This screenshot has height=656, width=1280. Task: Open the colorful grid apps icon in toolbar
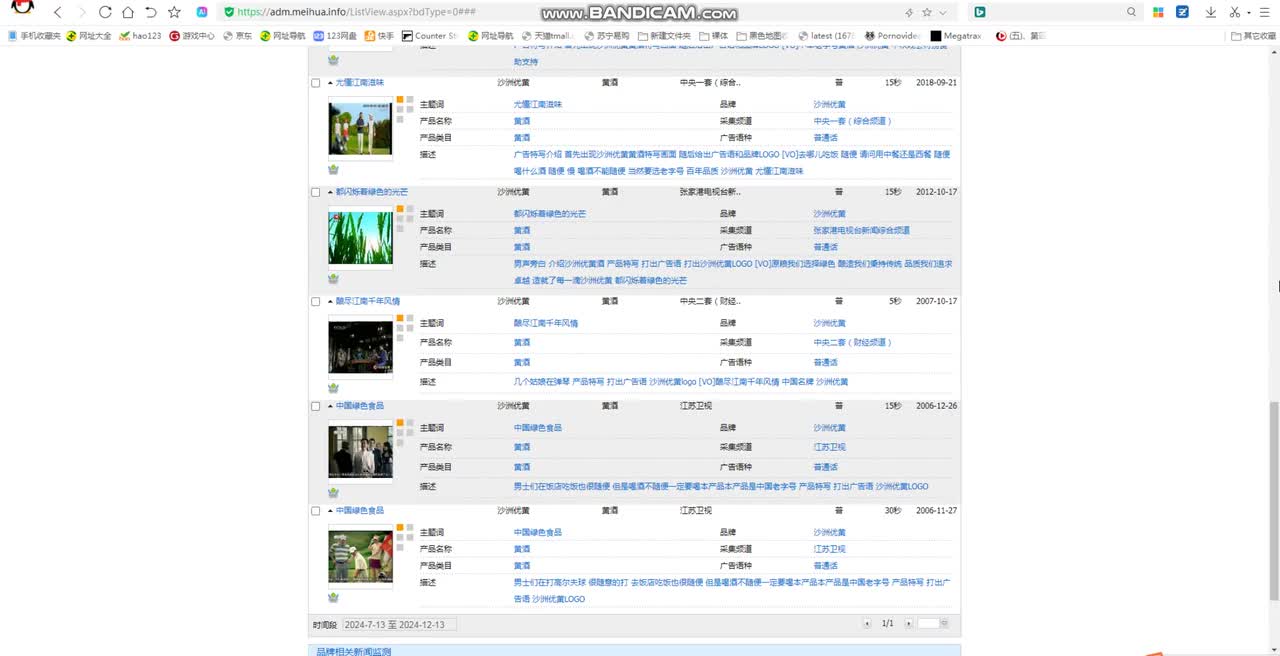tap(1158, 12)
